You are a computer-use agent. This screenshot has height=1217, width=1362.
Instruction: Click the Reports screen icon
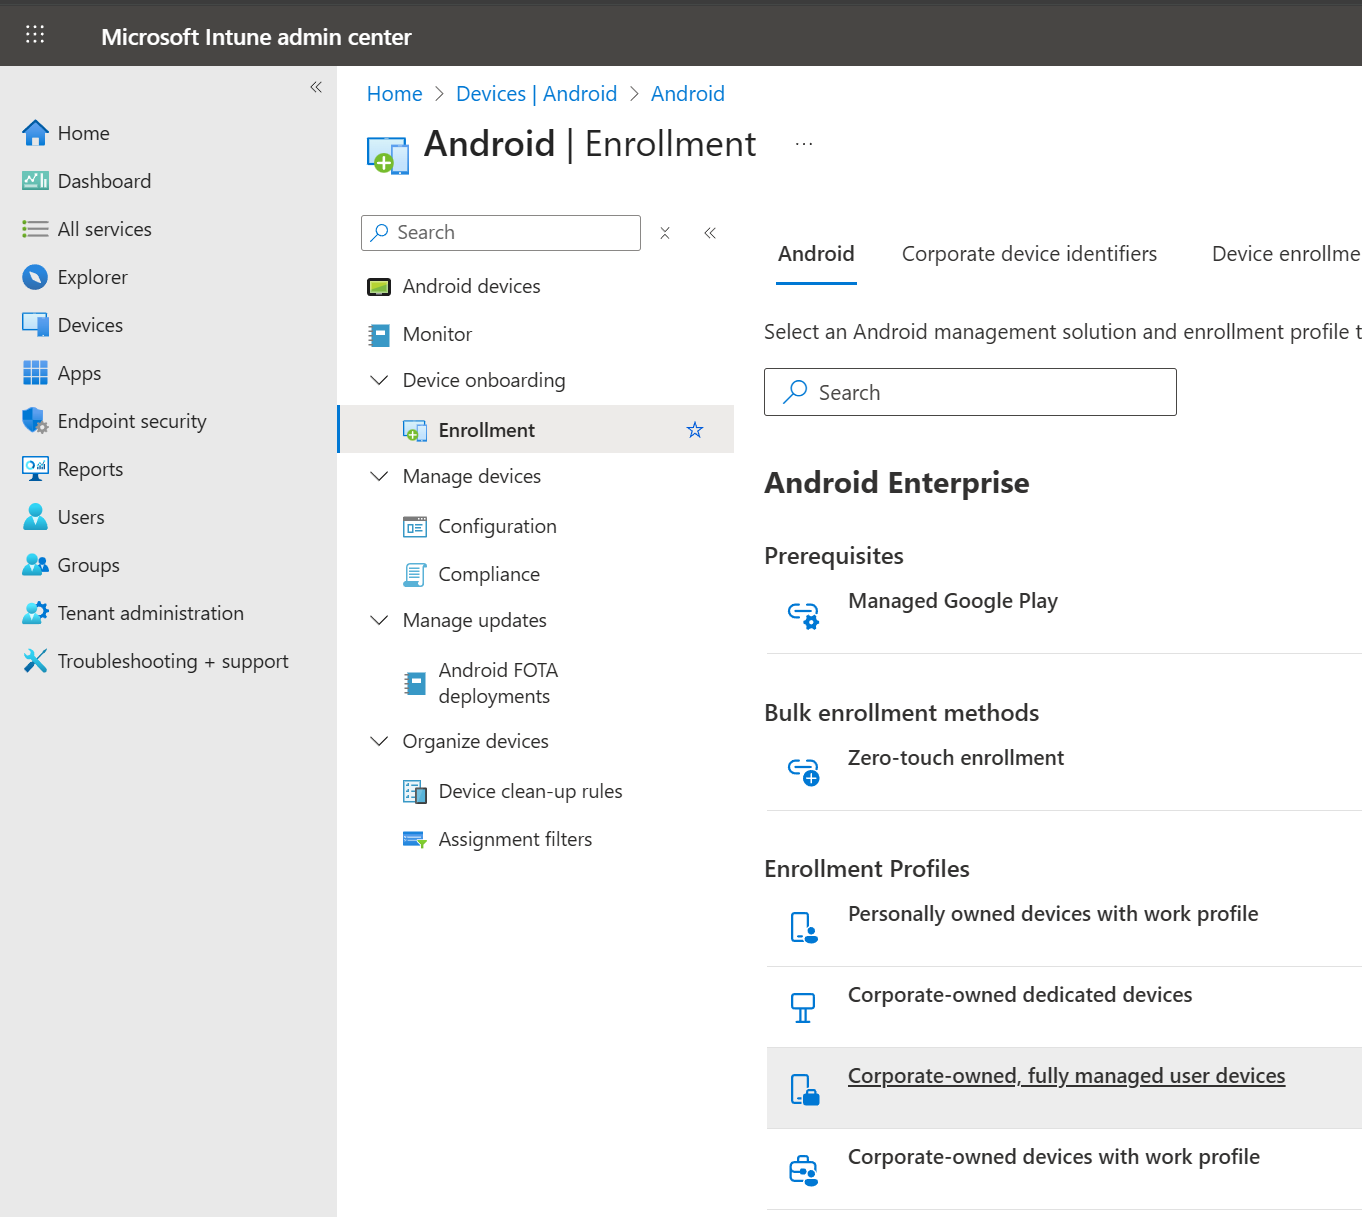35,469
